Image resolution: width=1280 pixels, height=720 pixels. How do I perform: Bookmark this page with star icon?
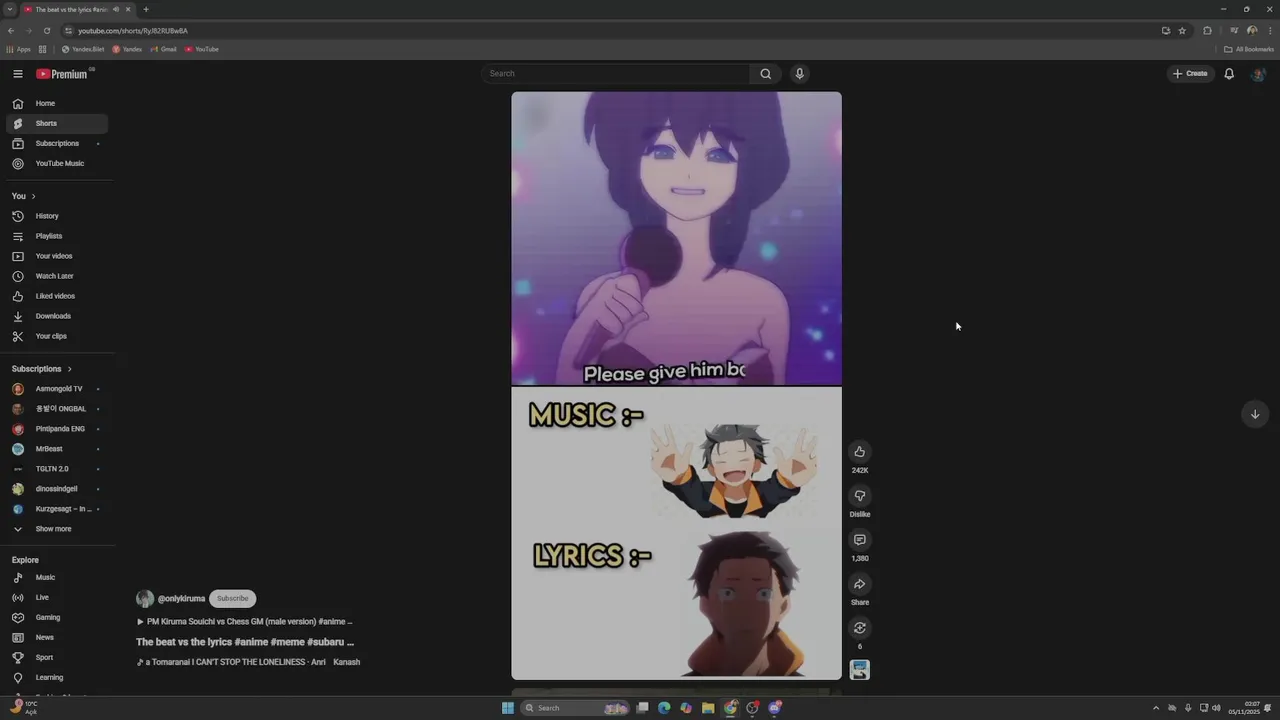click(1182, 31)
